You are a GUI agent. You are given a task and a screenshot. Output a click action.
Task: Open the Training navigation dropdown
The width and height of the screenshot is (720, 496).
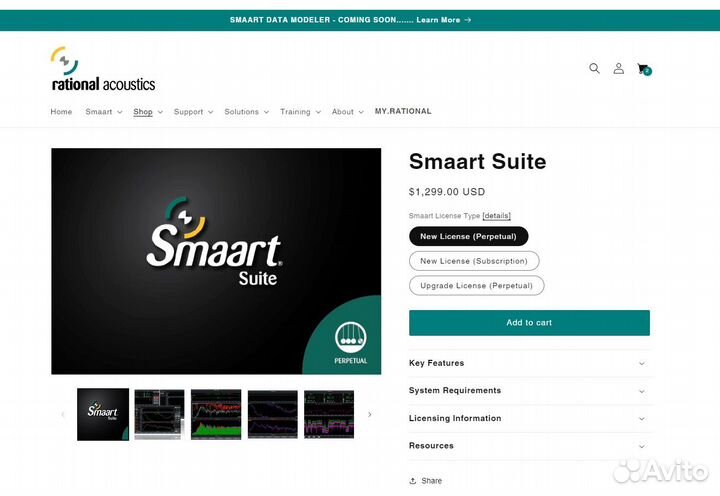pos(300,112)
